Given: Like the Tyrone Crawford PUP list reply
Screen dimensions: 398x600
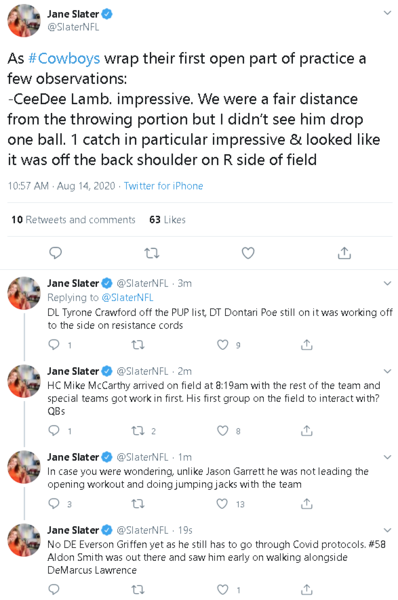Looking at the screenshot, I should click(223, 345).
